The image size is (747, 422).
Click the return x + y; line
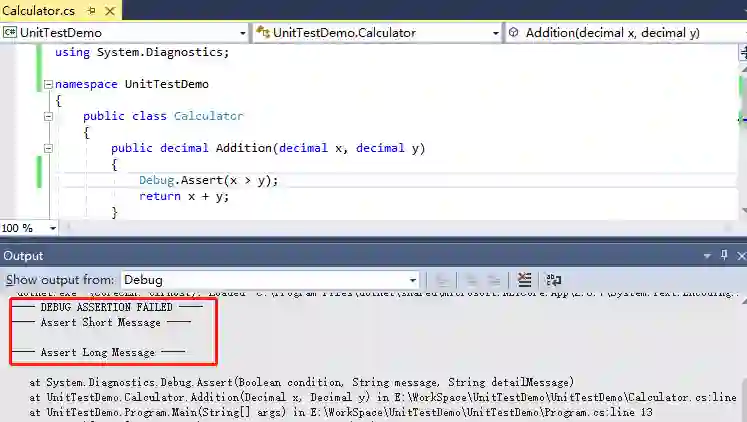tap(184, 196)
